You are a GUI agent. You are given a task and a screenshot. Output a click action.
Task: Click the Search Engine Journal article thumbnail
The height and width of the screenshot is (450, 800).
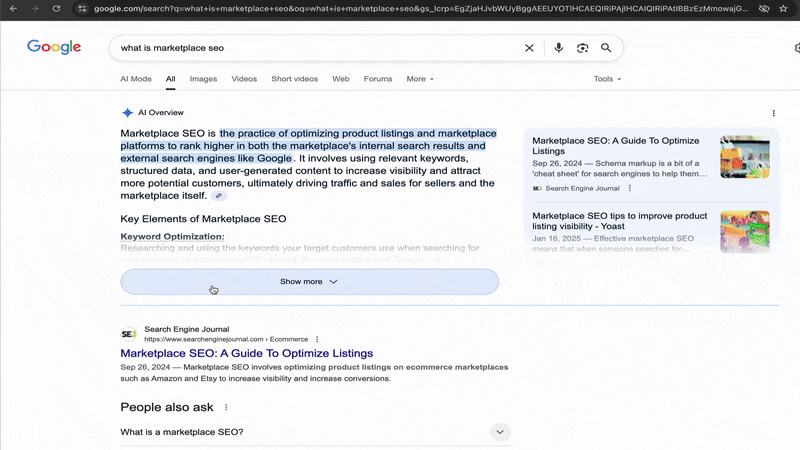click(744, 157)
